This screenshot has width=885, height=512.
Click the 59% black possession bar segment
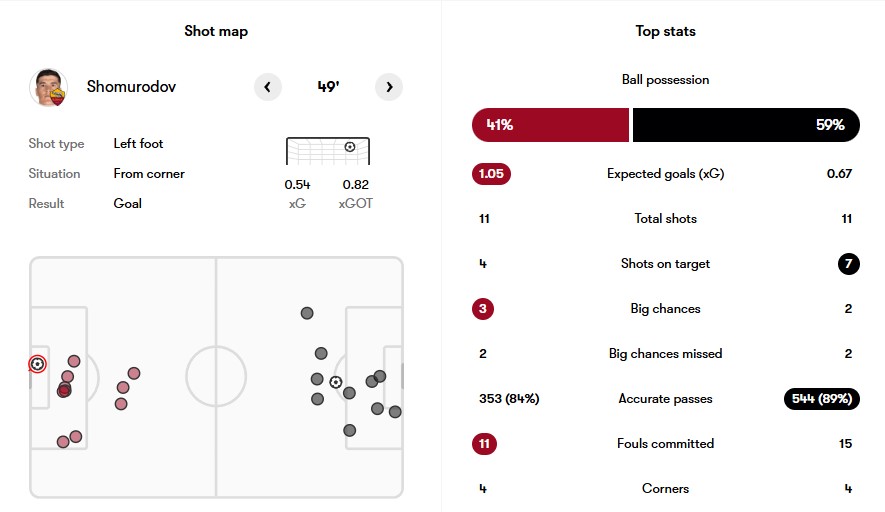(x=746, y=125)
